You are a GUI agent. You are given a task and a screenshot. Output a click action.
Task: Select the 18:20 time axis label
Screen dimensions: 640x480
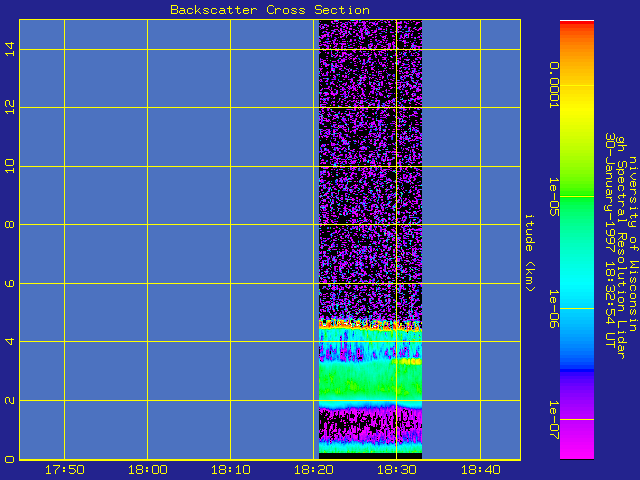click(x=314, y=470)
